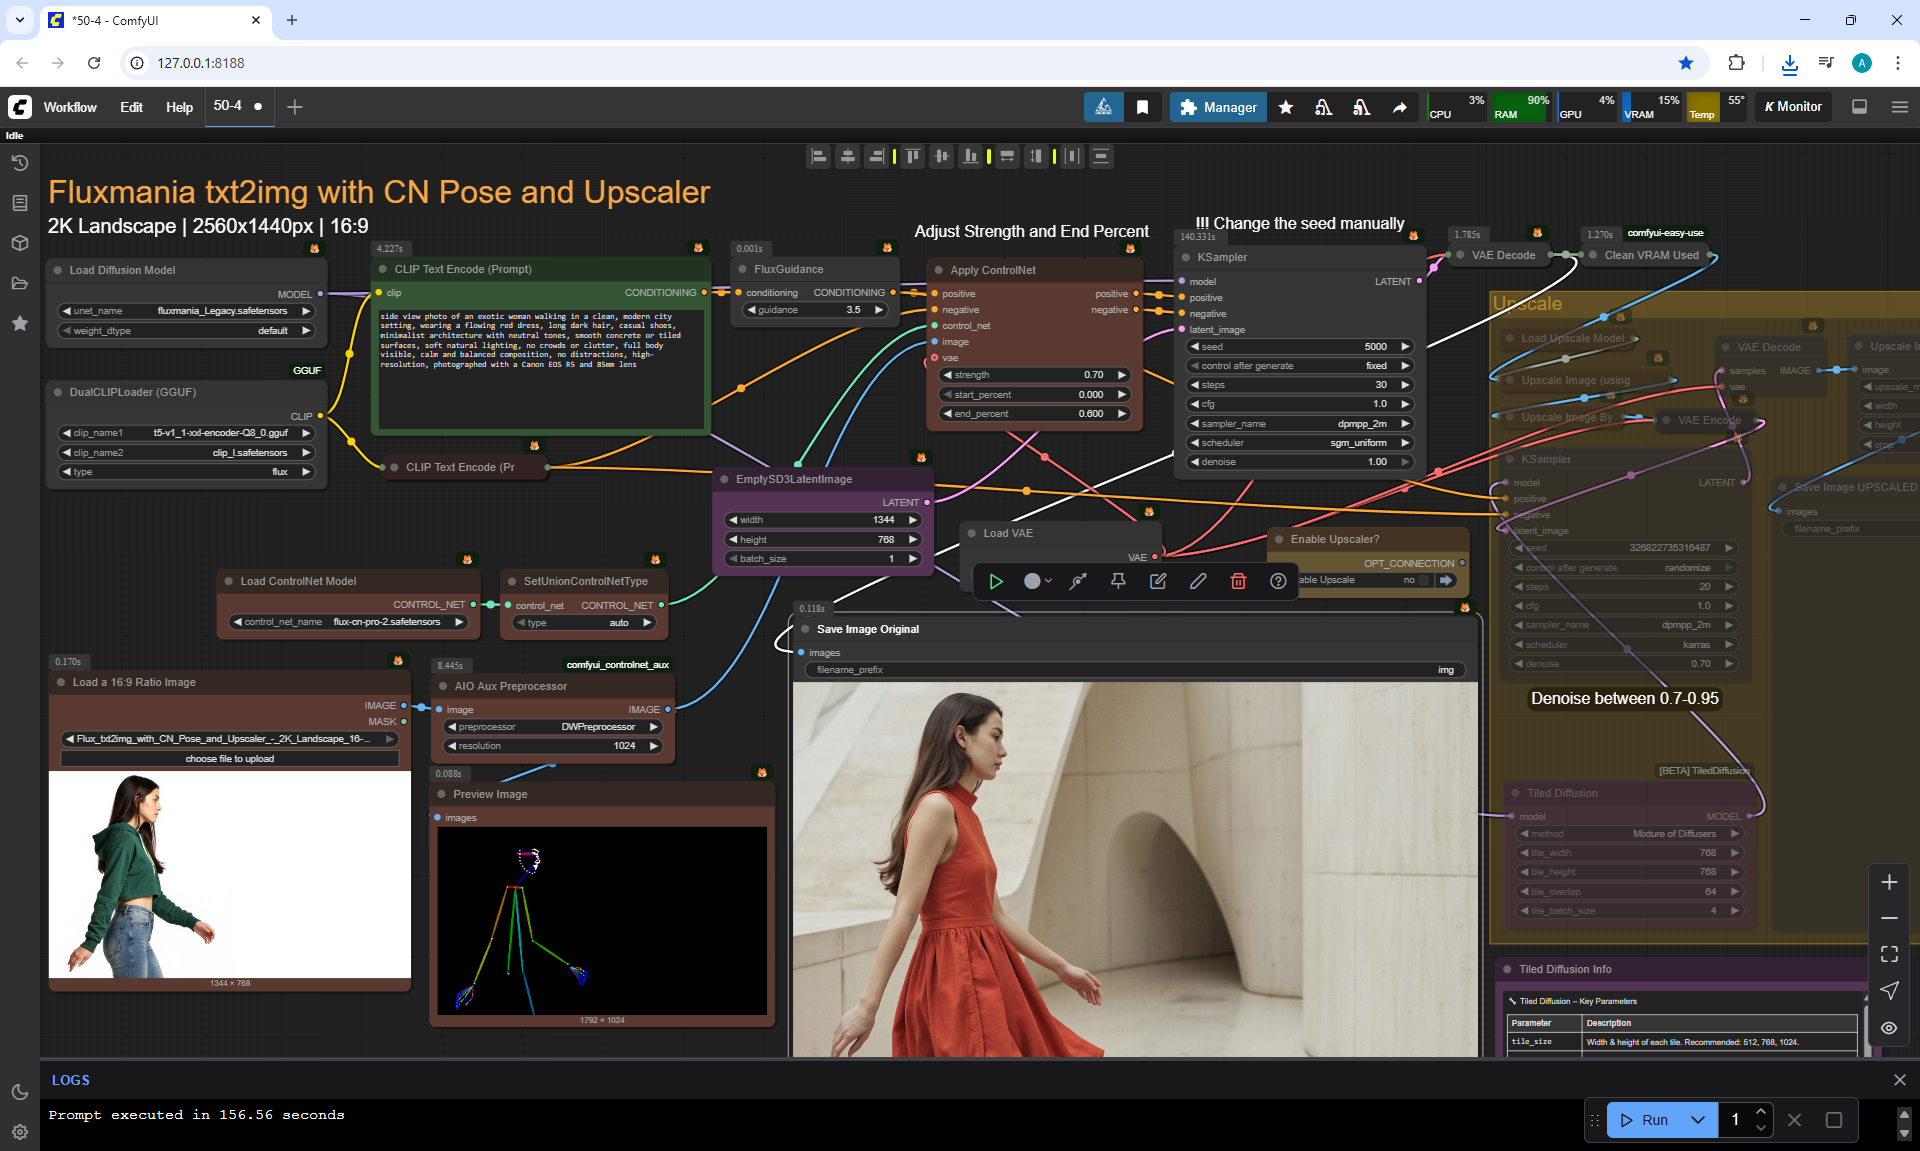
Task: Open the Manager button
Action: [1218, 107]
